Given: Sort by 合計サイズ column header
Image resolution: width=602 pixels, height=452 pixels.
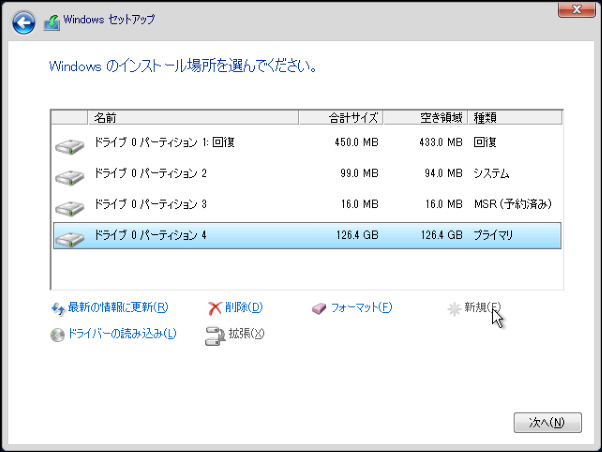Looking at the screenshot, I should (x=340, y=118).
